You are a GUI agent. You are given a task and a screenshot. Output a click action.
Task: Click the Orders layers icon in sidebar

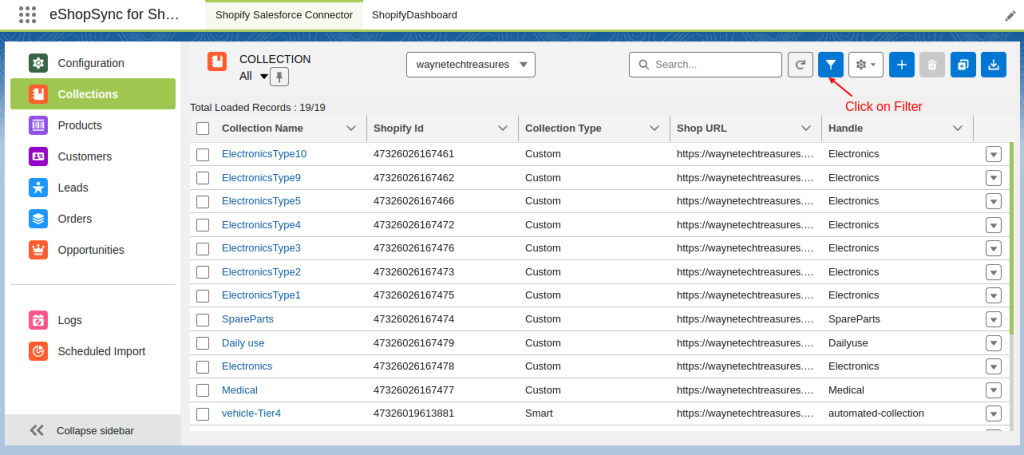point(38,219)
